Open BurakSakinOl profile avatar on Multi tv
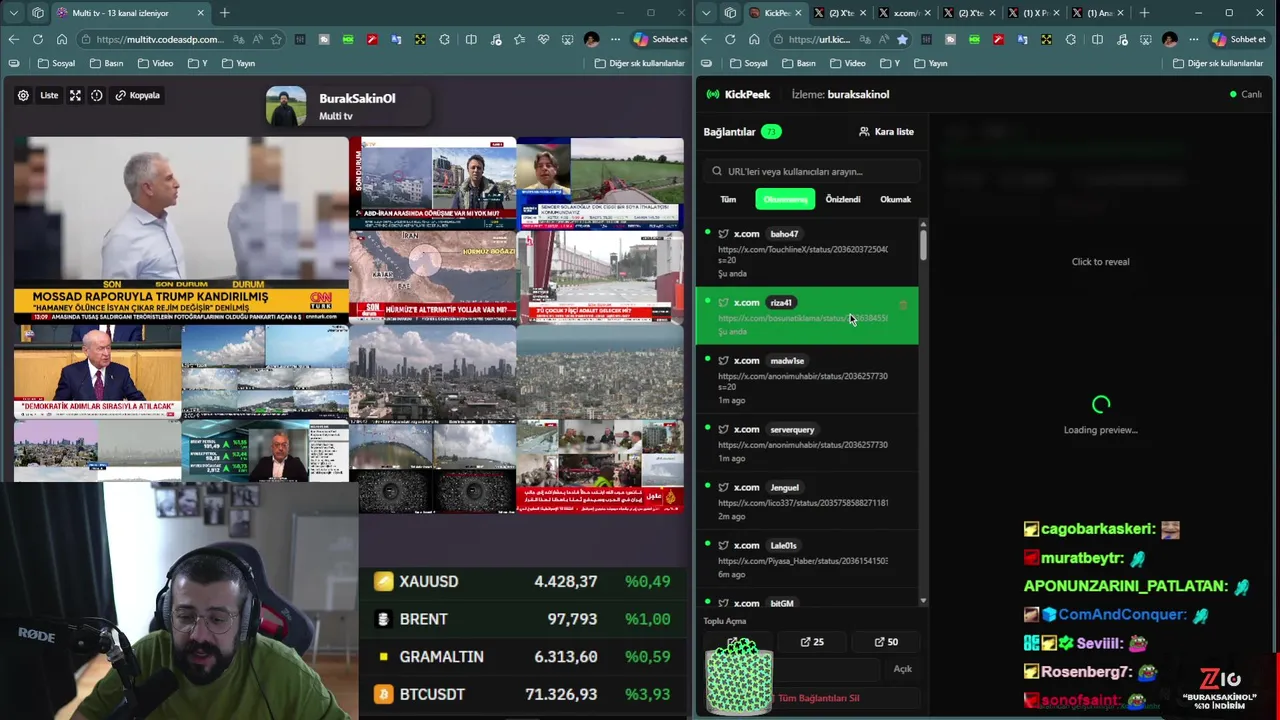1280x720 pixels. [286, 107]
